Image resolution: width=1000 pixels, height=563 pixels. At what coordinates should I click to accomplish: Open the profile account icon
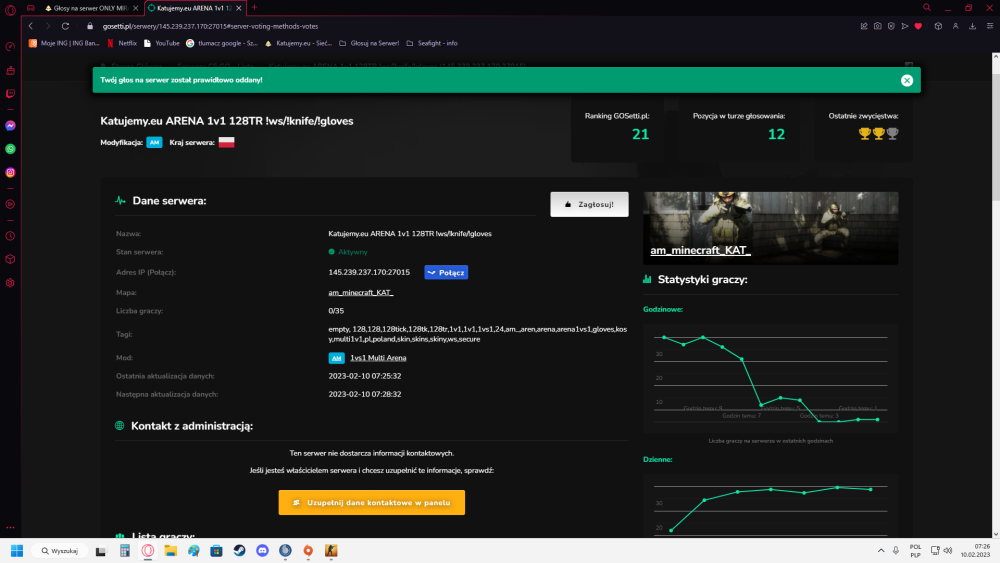[x=955, y=26]
